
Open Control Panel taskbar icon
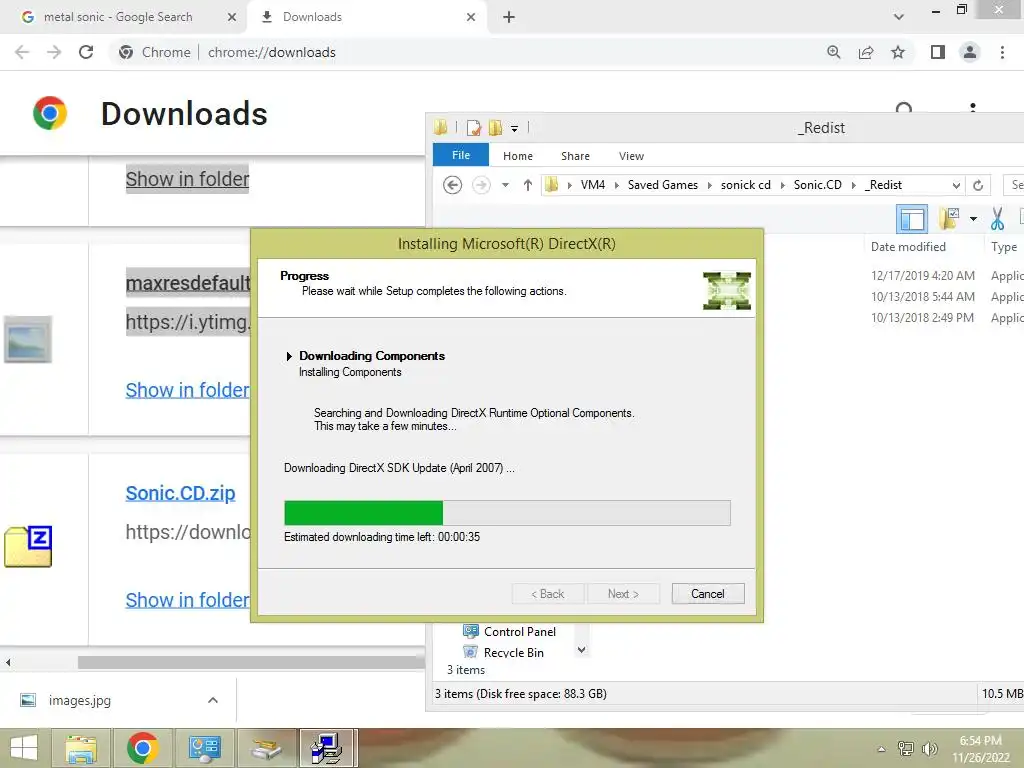(204, 748)
